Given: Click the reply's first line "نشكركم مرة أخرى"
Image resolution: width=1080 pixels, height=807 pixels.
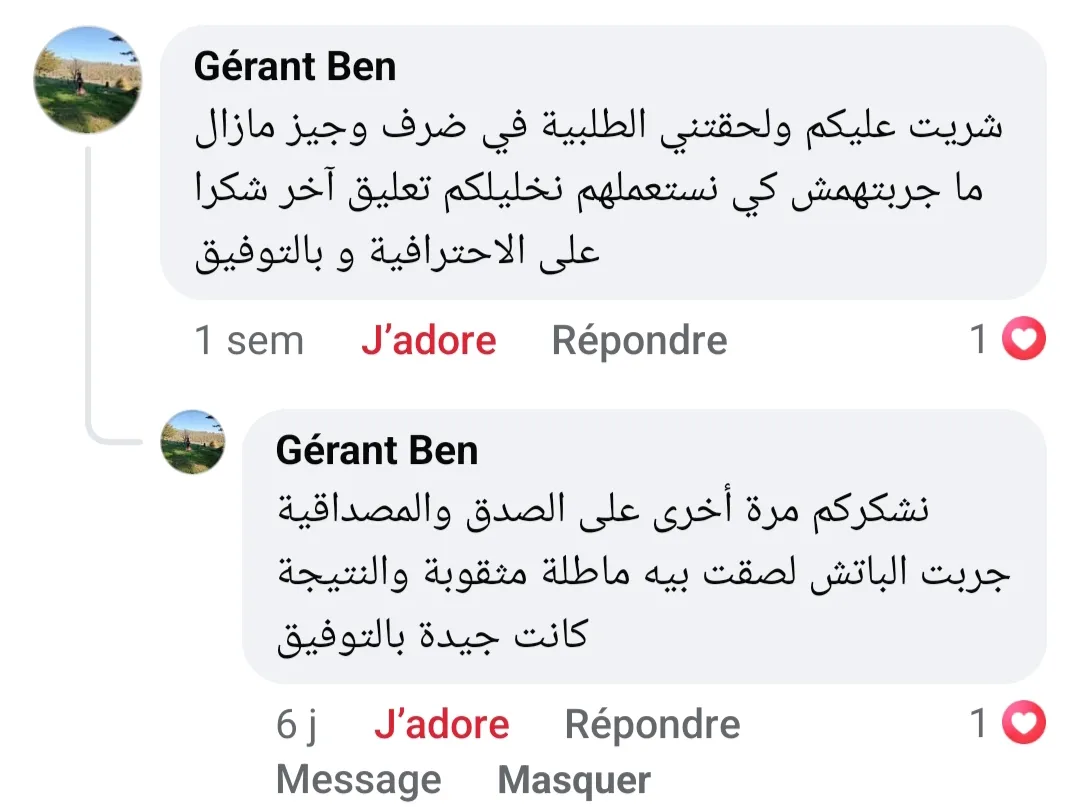Looking at the screenshot, I should (x=604, y=512).
